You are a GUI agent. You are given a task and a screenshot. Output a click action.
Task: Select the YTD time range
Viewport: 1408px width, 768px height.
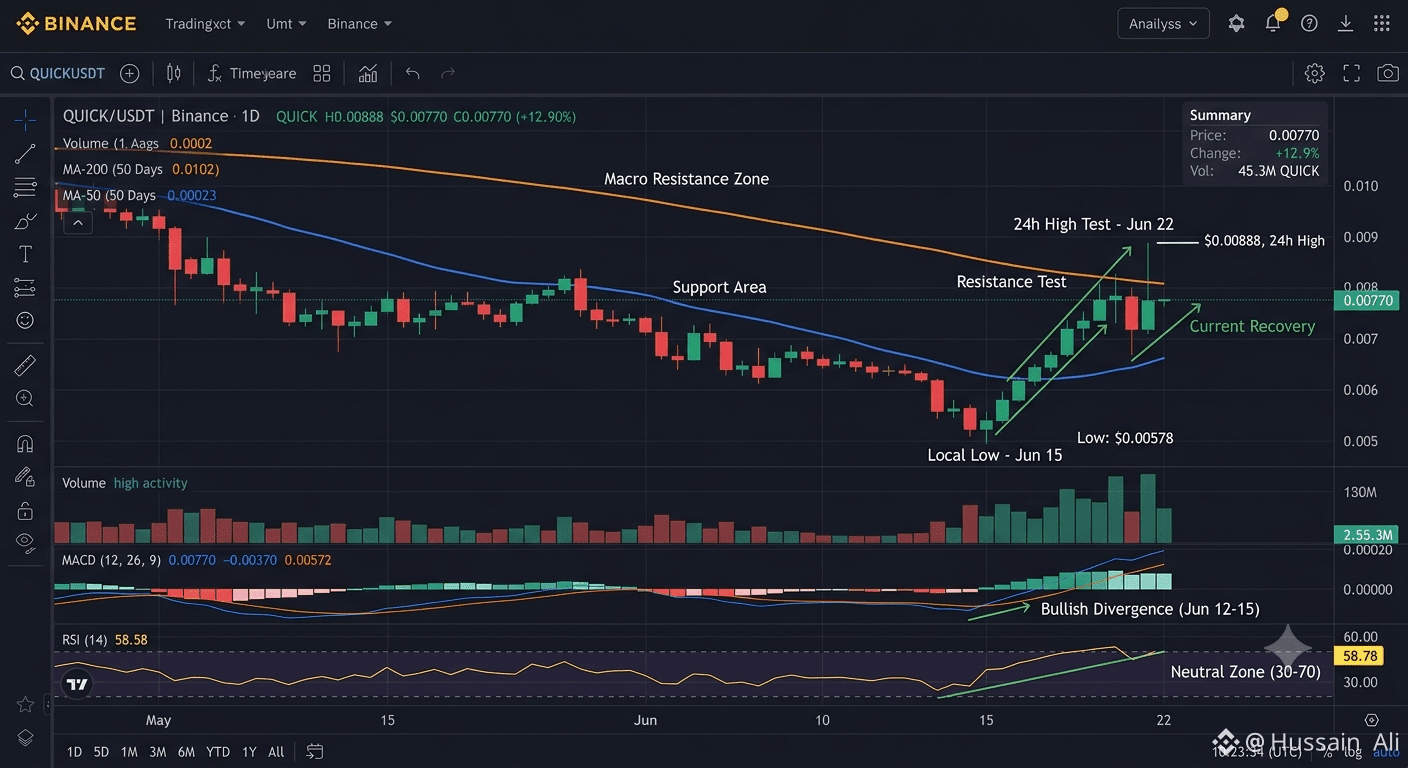click(218, 751)
